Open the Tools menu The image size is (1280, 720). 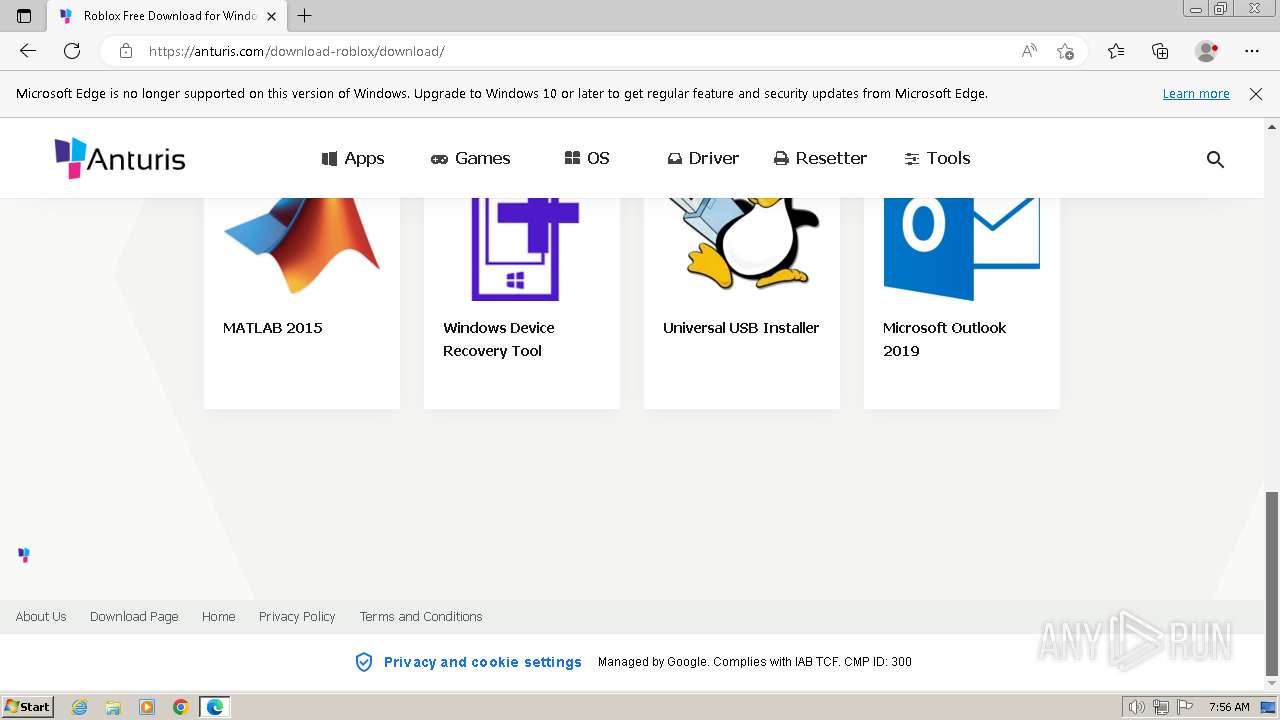pos(937,158)
